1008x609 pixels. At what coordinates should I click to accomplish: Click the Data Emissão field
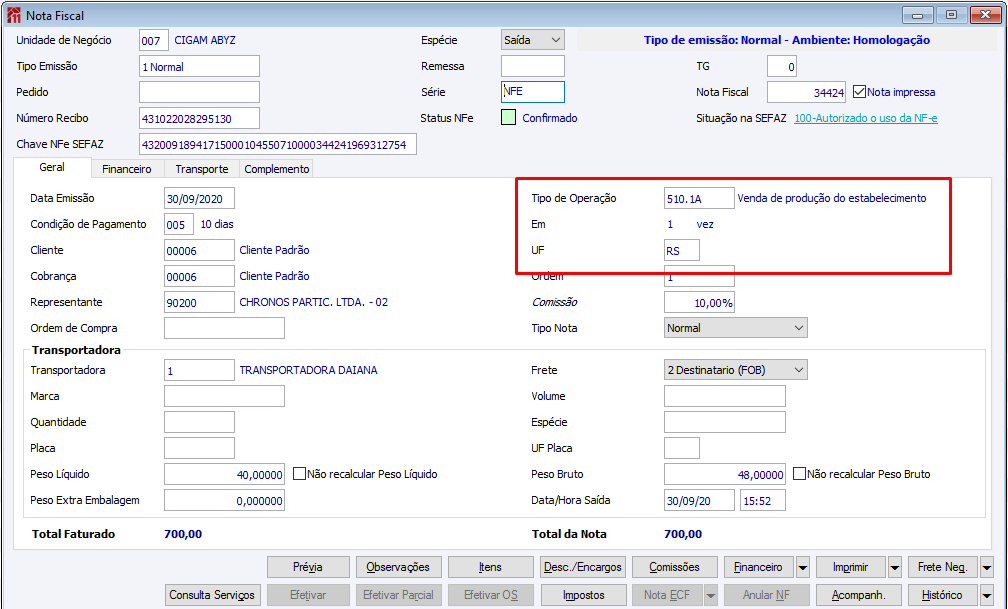pyautogui.click(x=199, y=198)
